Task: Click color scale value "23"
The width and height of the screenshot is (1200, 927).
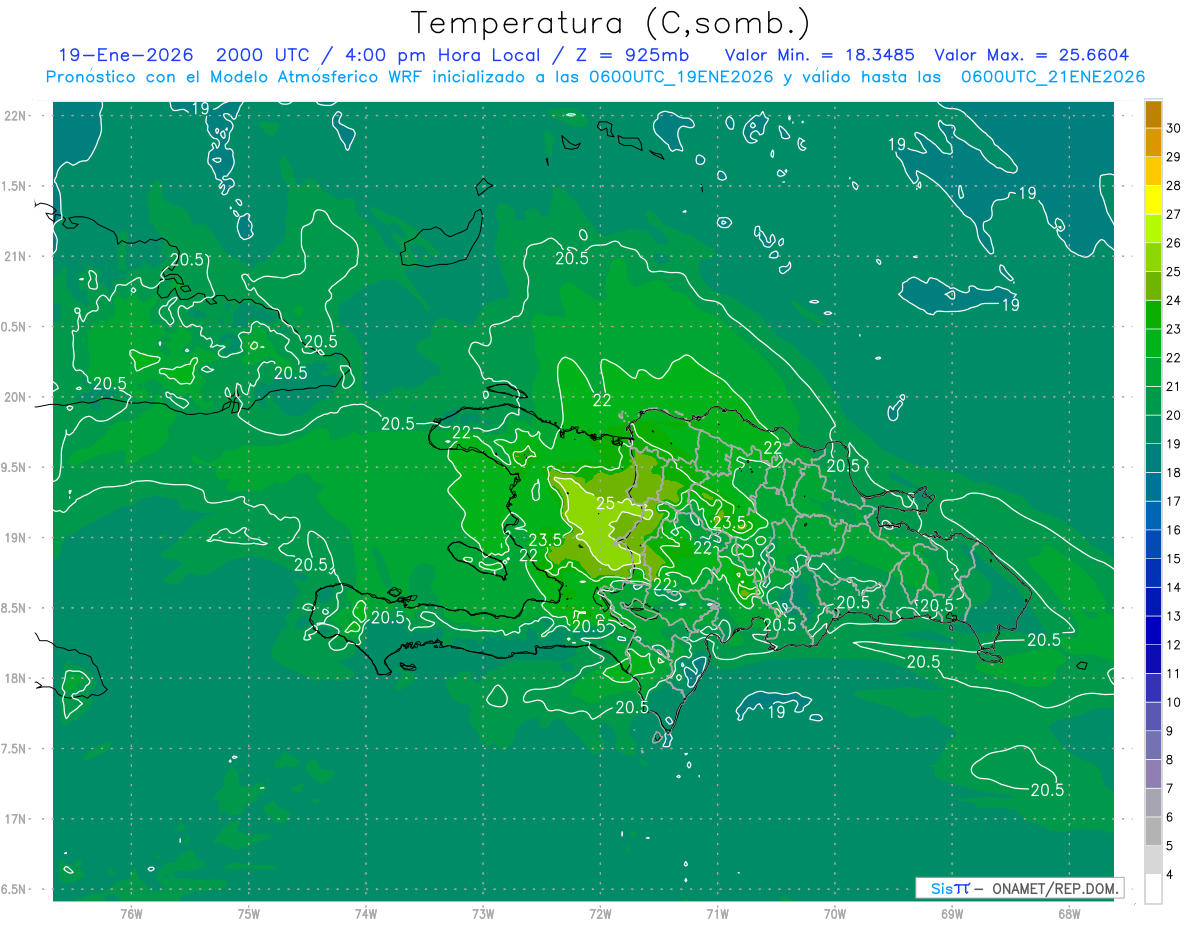Action: 1174,329
